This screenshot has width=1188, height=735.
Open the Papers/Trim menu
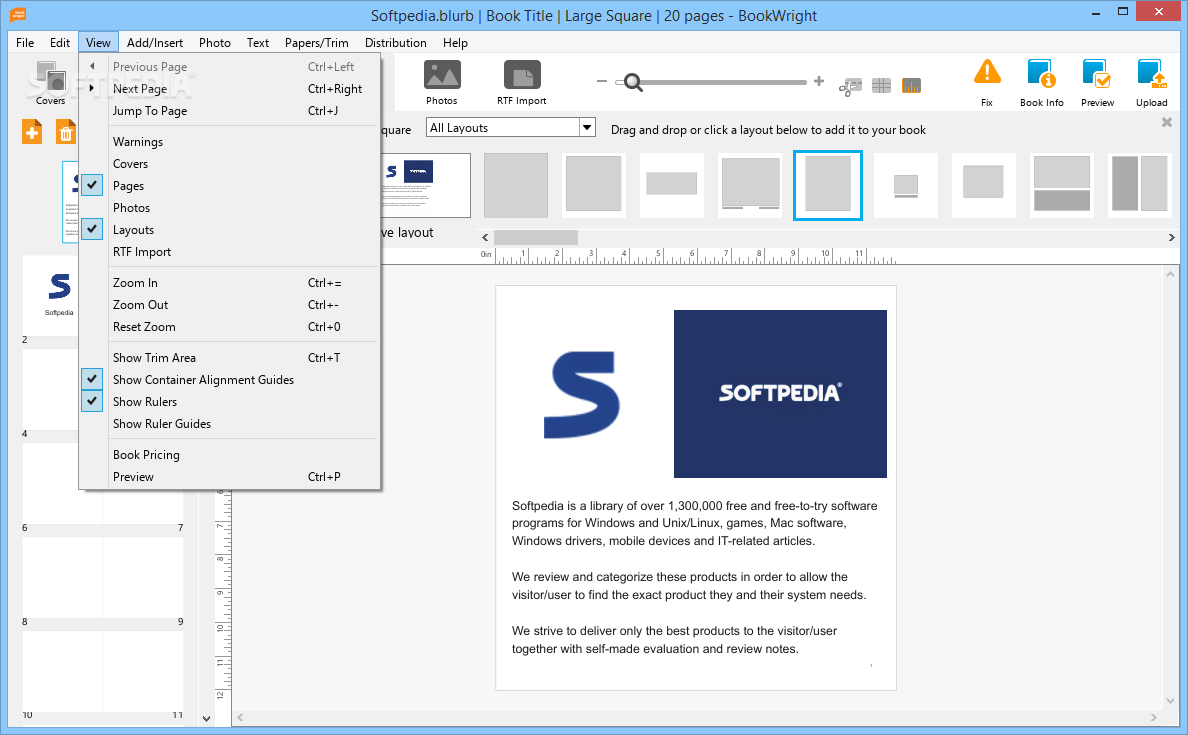pos(317,42)
